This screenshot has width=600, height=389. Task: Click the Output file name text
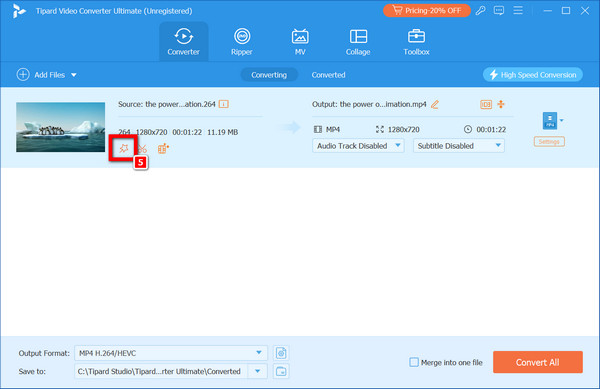[369, 104]
